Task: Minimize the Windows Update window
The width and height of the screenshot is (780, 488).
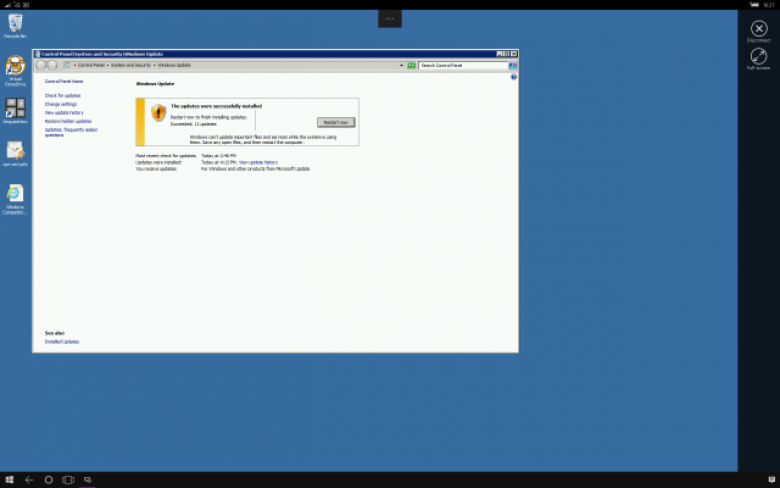Action: tap(499, 54)
